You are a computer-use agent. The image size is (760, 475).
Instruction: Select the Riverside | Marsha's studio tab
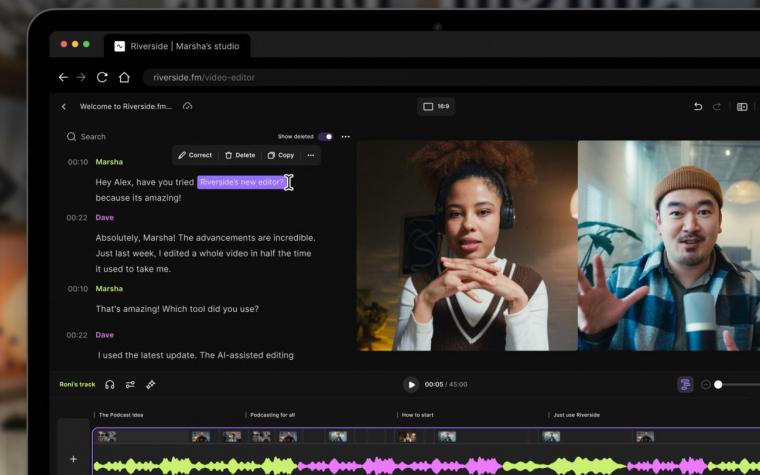point(177,46)
